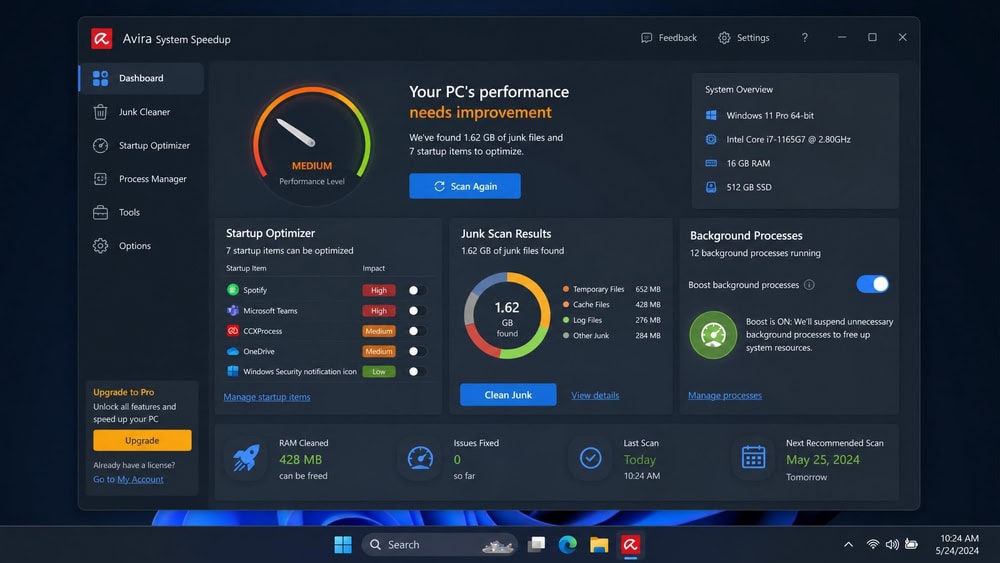The width and height of the screenshot is (1000, 563).
Task: Click the green Log Files legend dot
Action: tap(566, 320)
